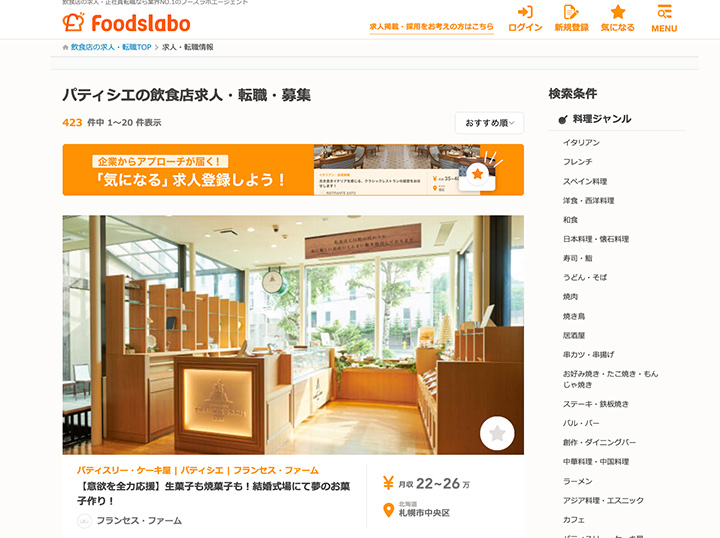The height and width of the screenshot is (538, 720).
Task: Click the location pin for 札幌市中央区
Action: [388, 510]
